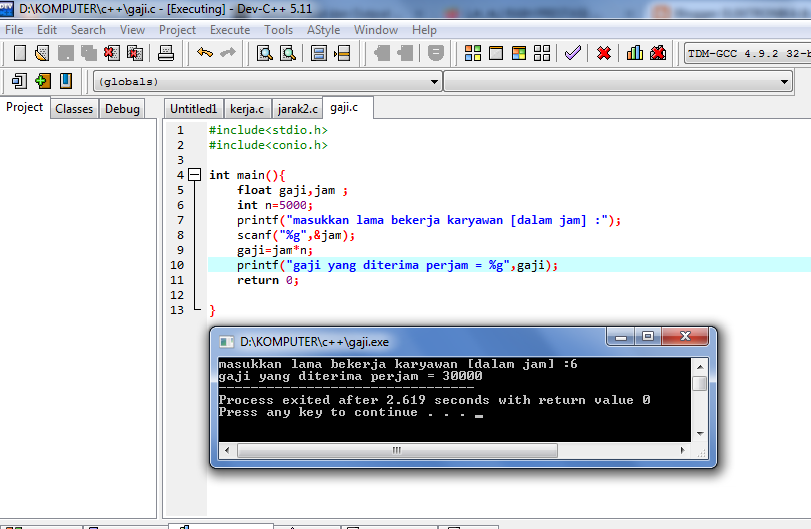Click code line "gaji=jam*n;"

pyautogui.click(x=275, y=250)
